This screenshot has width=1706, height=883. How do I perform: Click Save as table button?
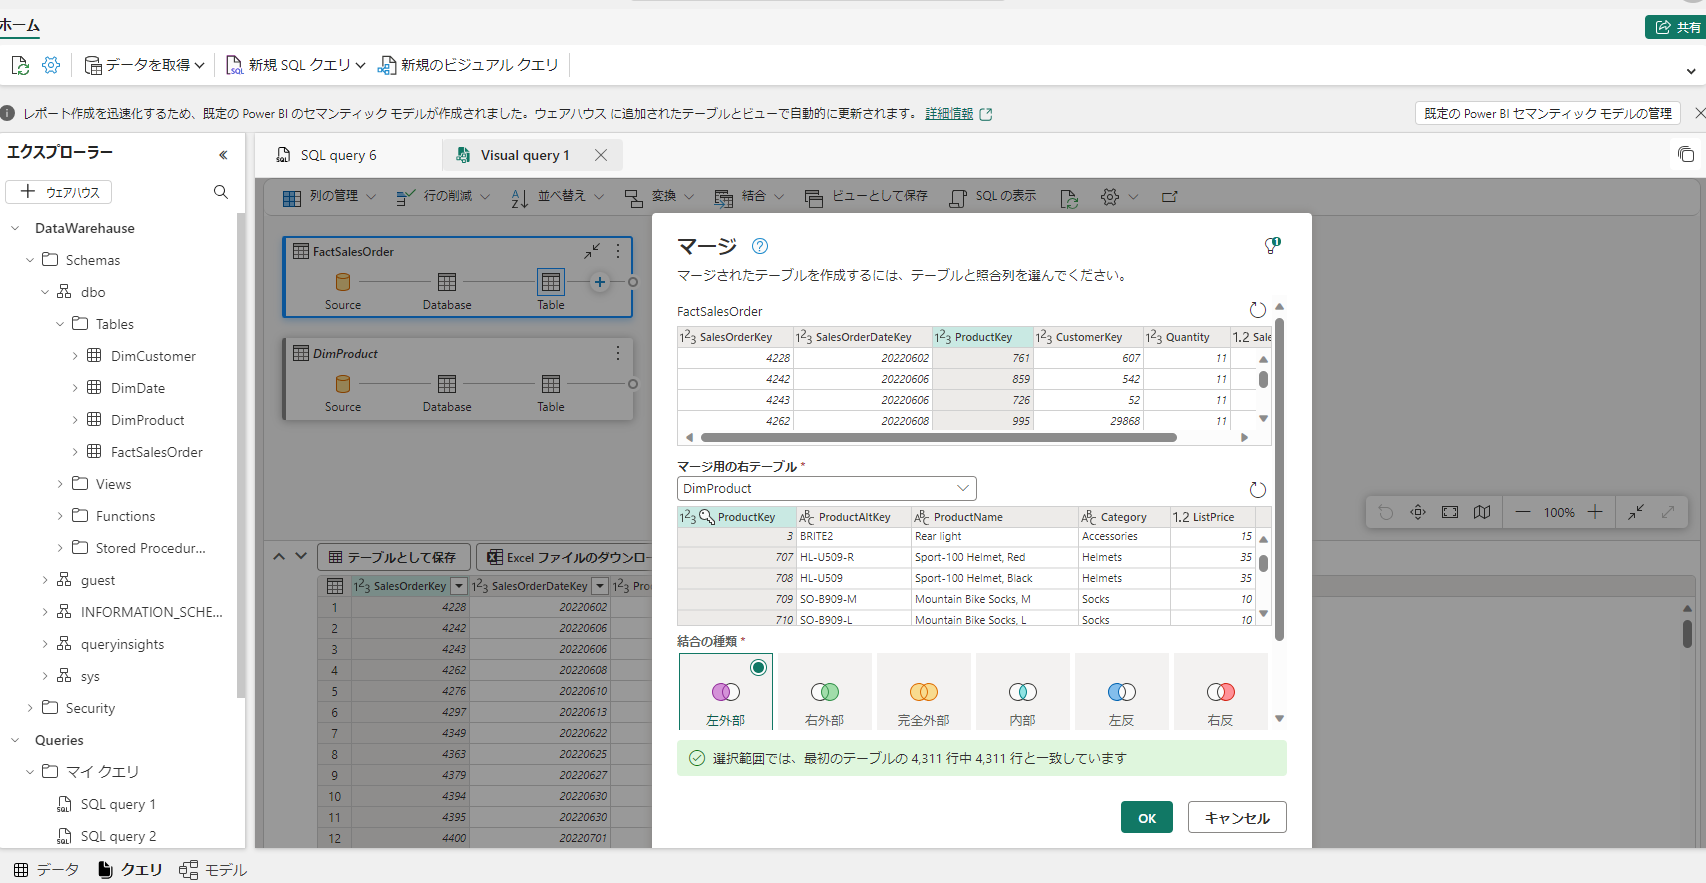click(x=394, y=557)
